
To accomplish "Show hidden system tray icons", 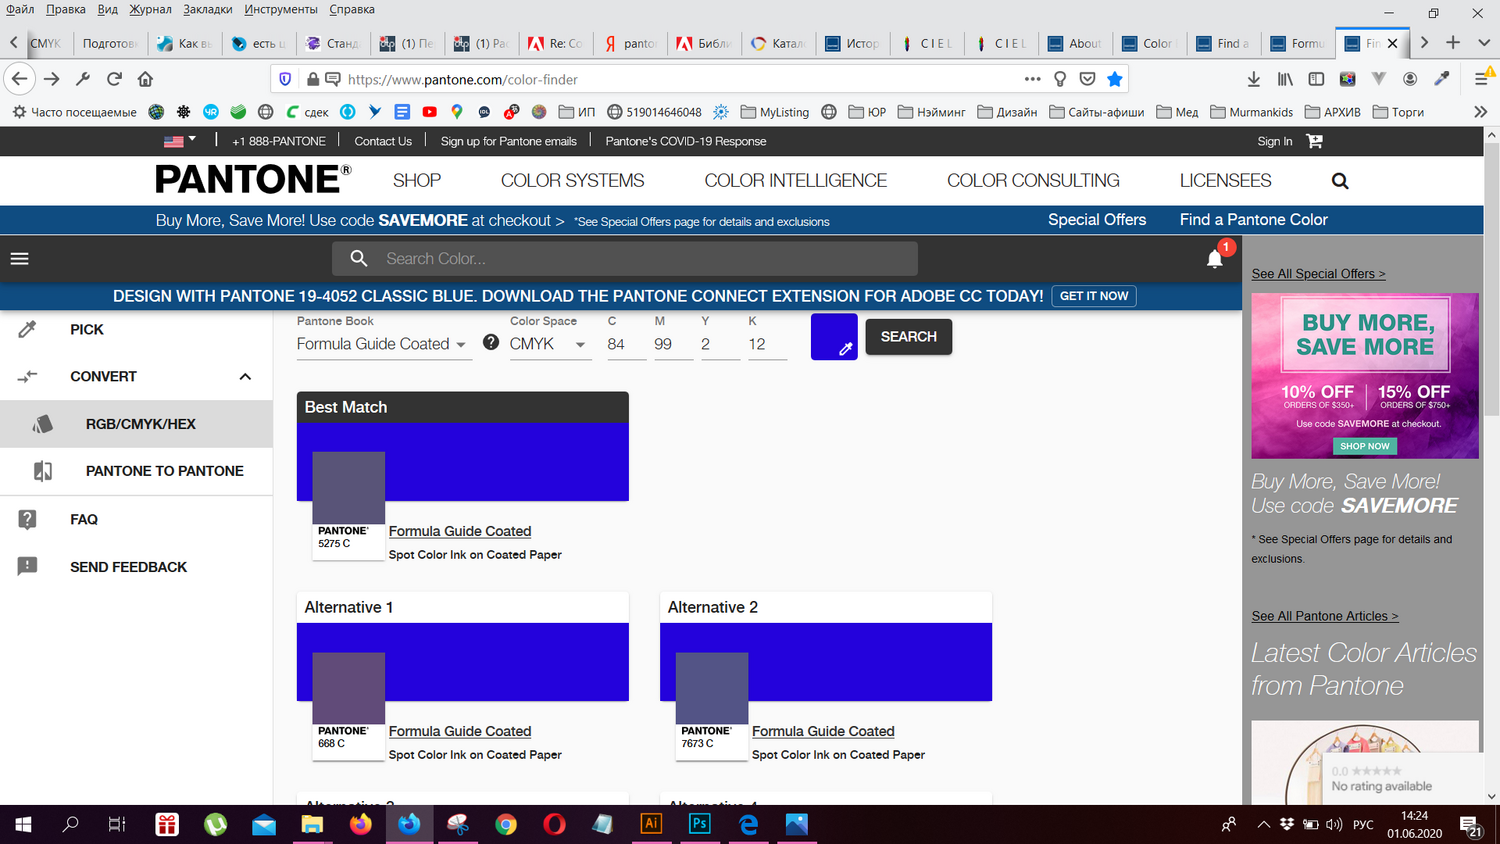I will (1263, 824).
